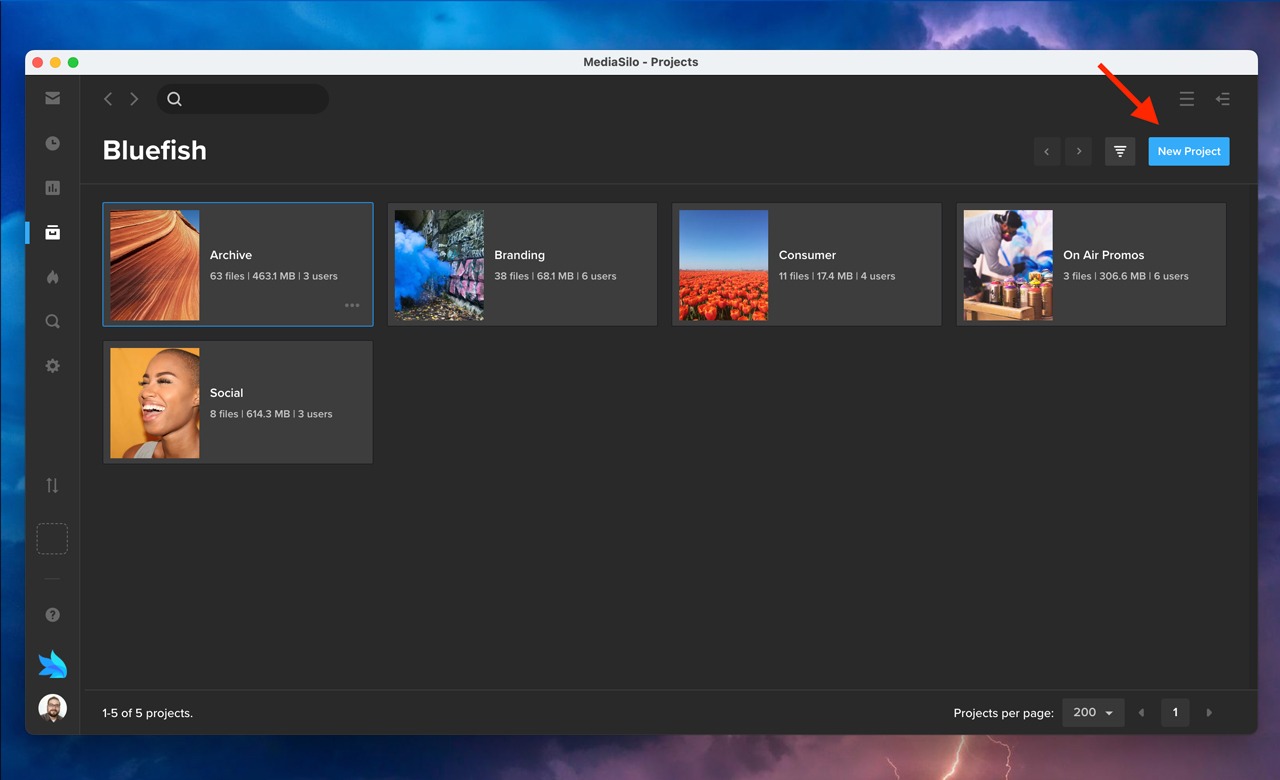Open the analytics bar chart icon
1280x780 pixels.
pos(52,188)
